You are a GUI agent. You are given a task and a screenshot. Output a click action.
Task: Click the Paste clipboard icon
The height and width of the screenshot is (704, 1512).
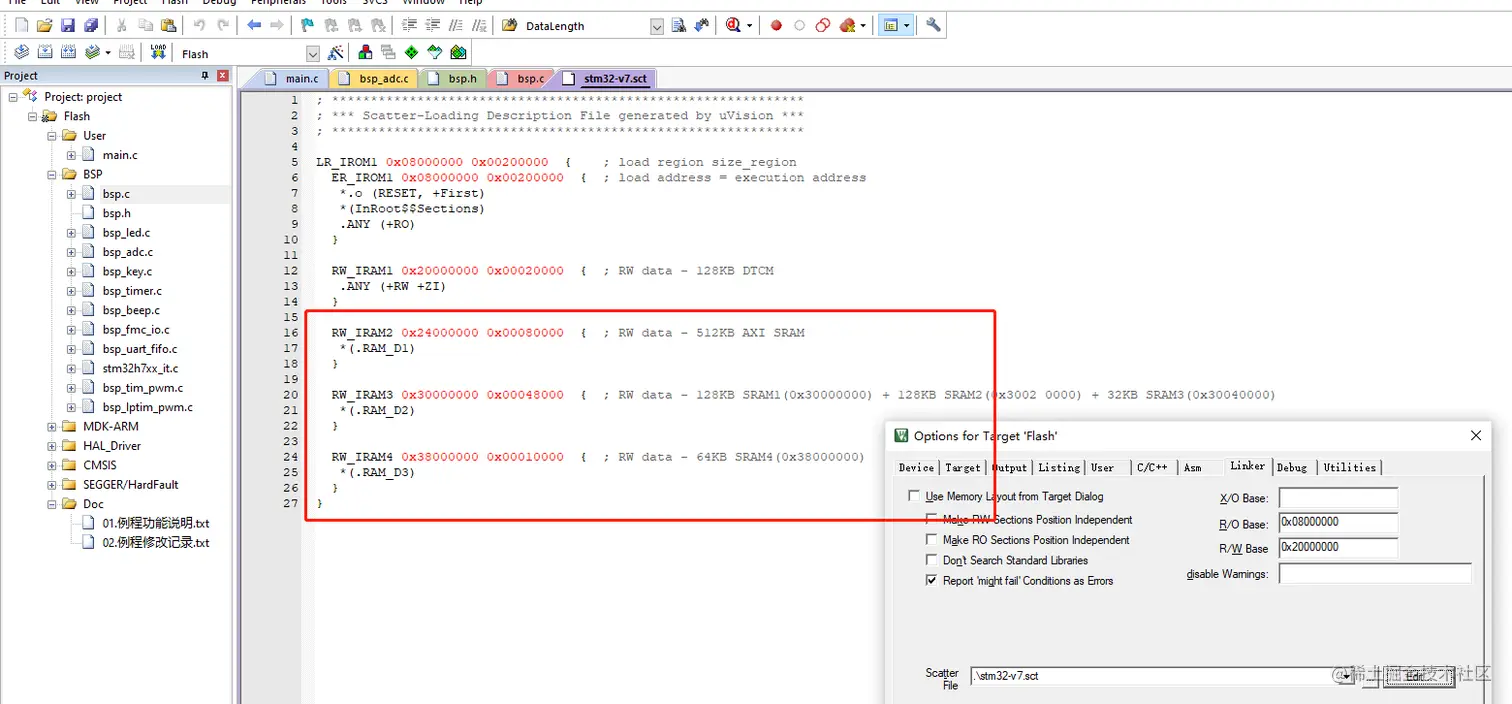(x=167, y=26)
